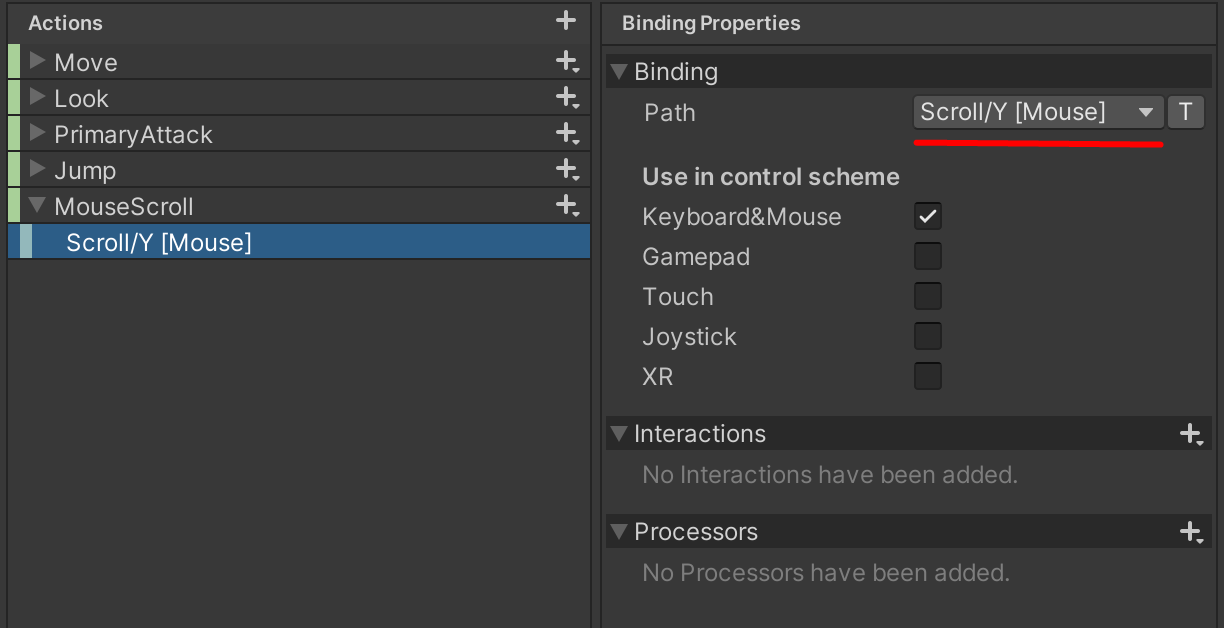Add another binding to MouseScroll
1224x628 pixels.
(x=566, y=205)
